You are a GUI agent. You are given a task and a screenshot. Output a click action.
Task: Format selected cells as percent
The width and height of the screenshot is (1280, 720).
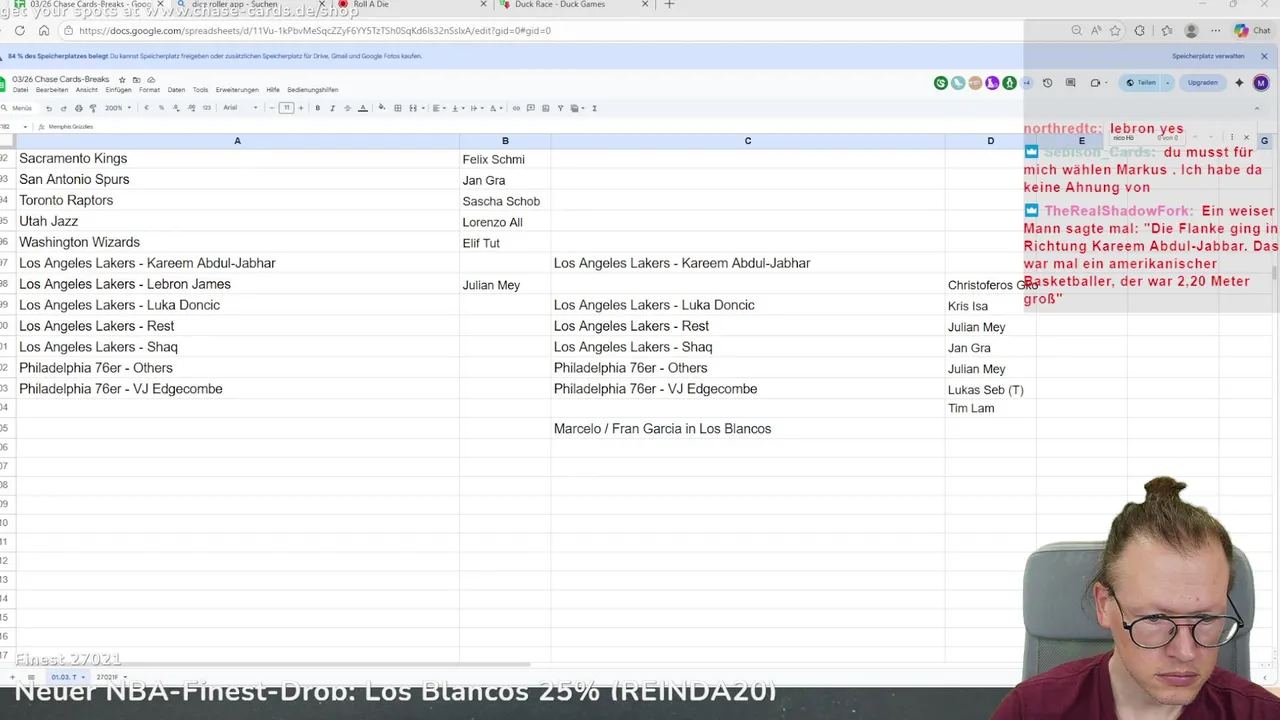[161, 108]
